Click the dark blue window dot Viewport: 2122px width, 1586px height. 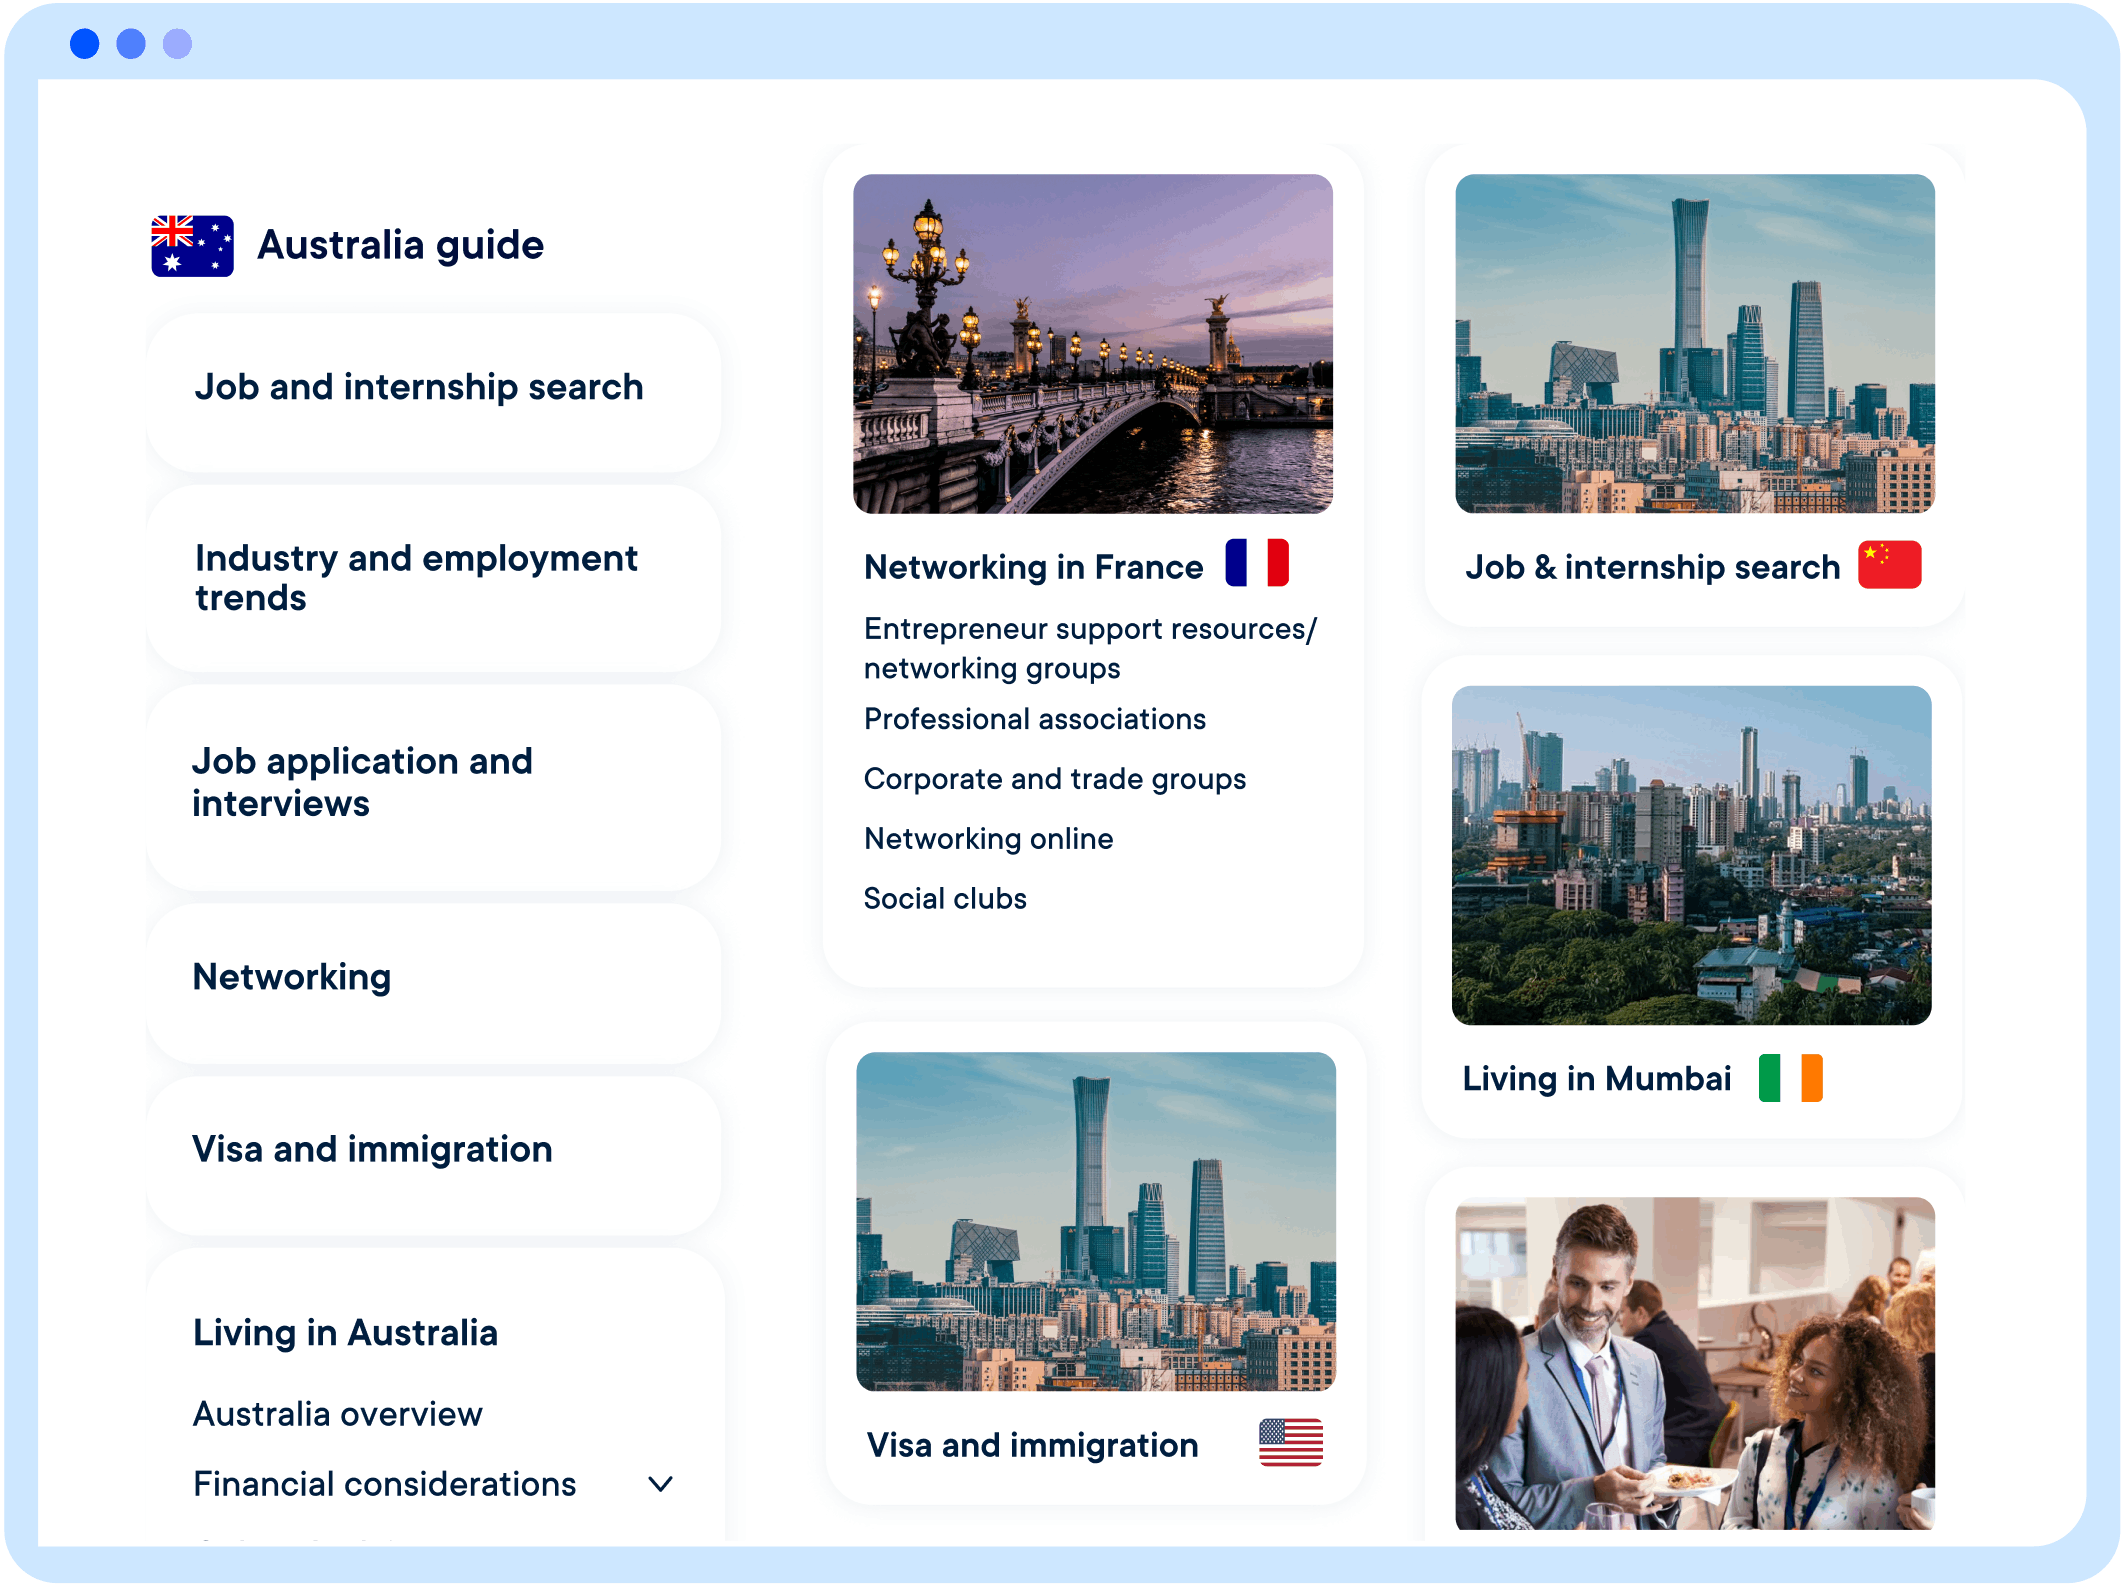click(85, 44)
